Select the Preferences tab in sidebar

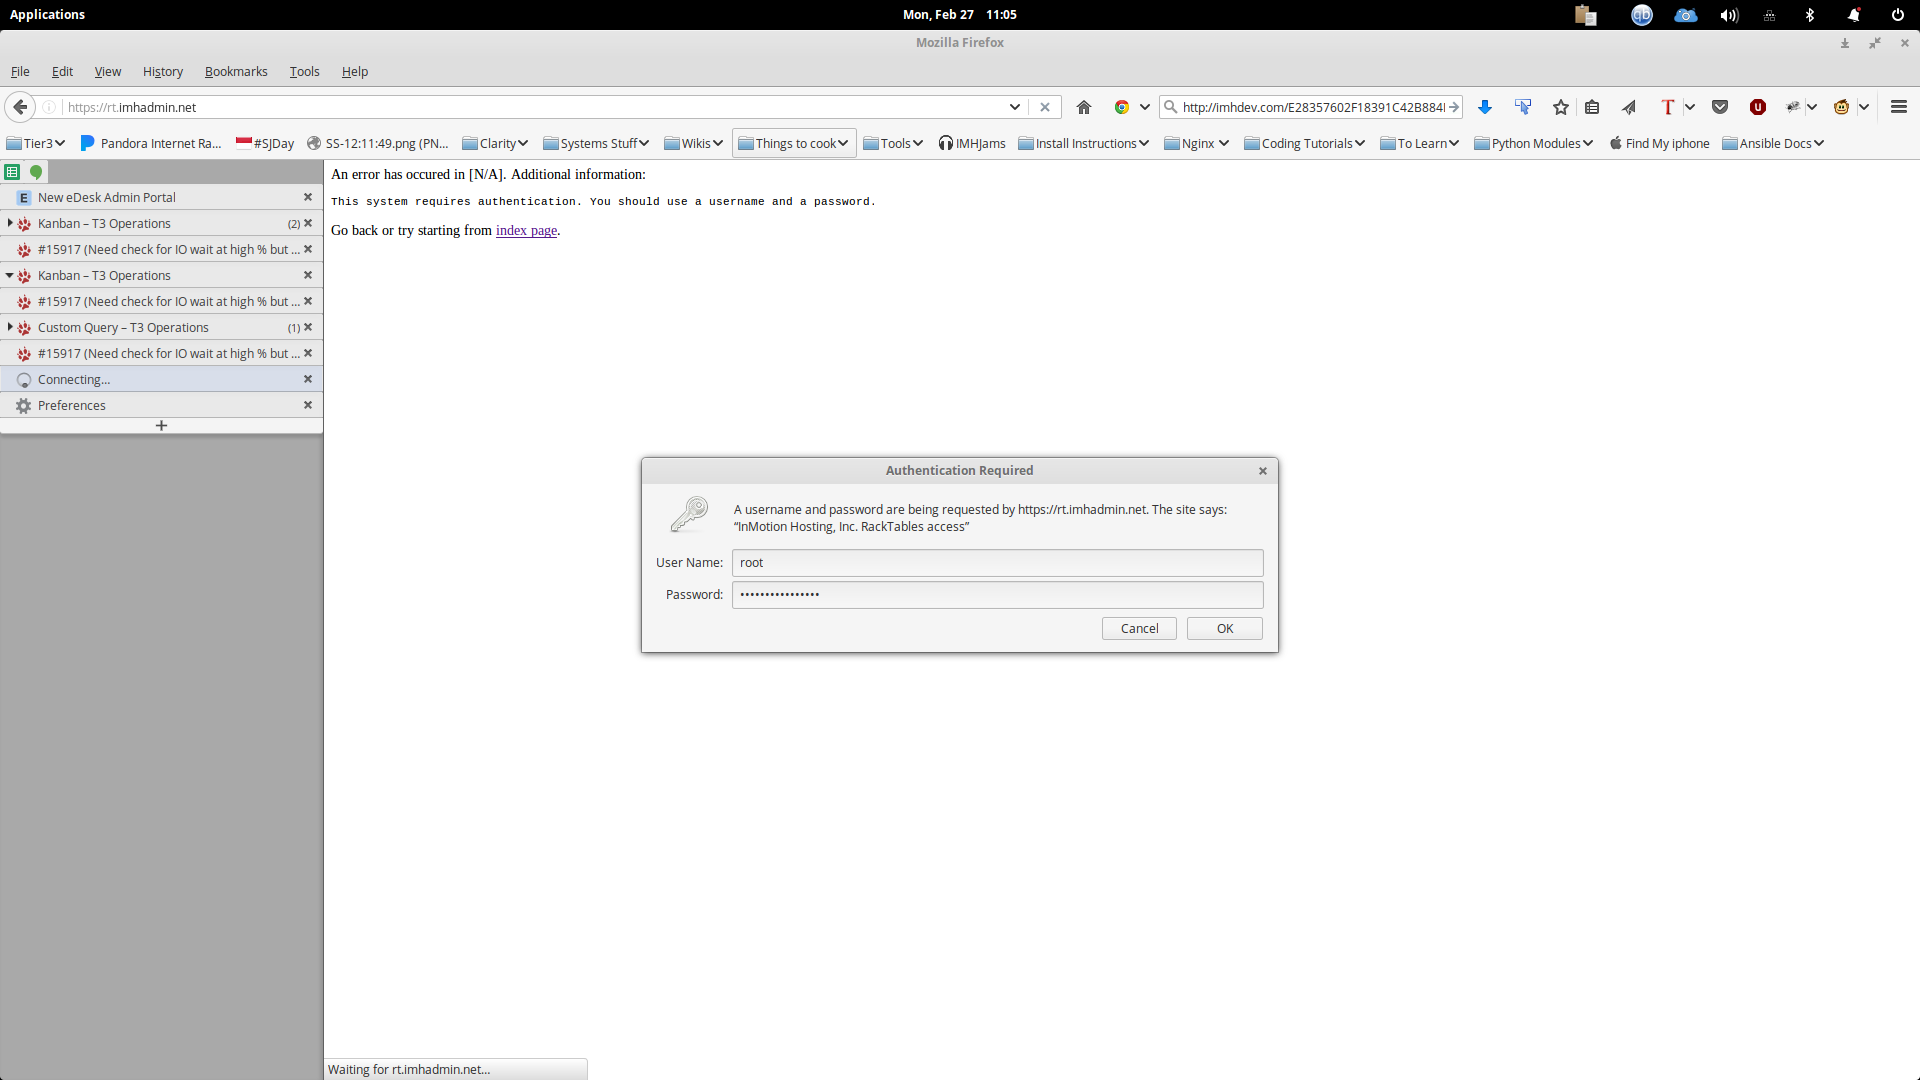pos(72,405)
